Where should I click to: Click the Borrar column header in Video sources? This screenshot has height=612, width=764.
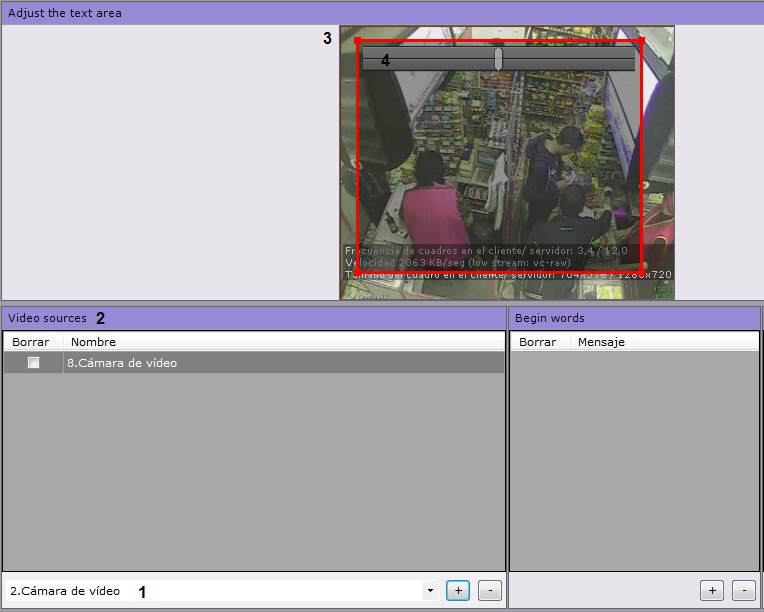pos(31,342)
